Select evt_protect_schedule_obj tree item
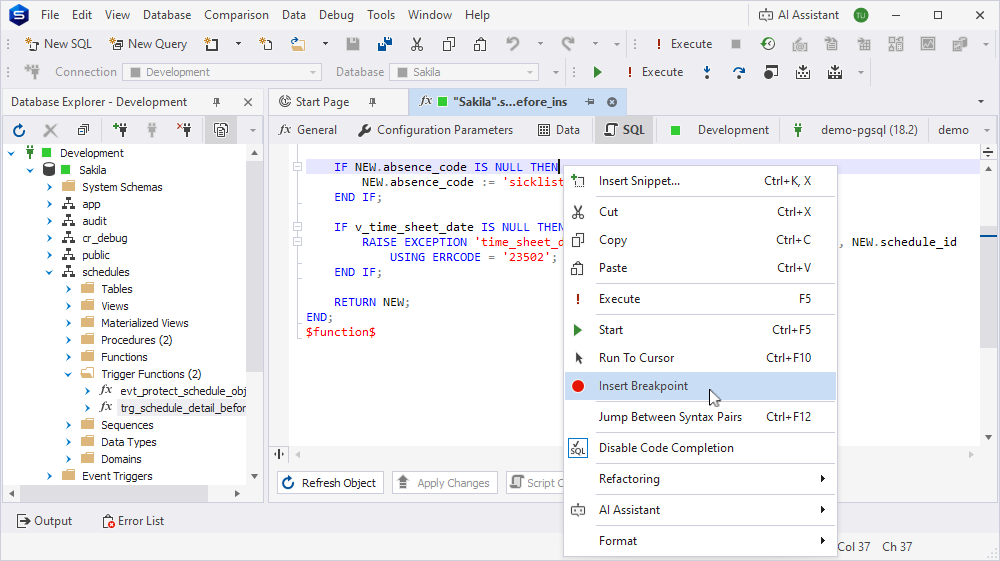 [x=182, y=391]
